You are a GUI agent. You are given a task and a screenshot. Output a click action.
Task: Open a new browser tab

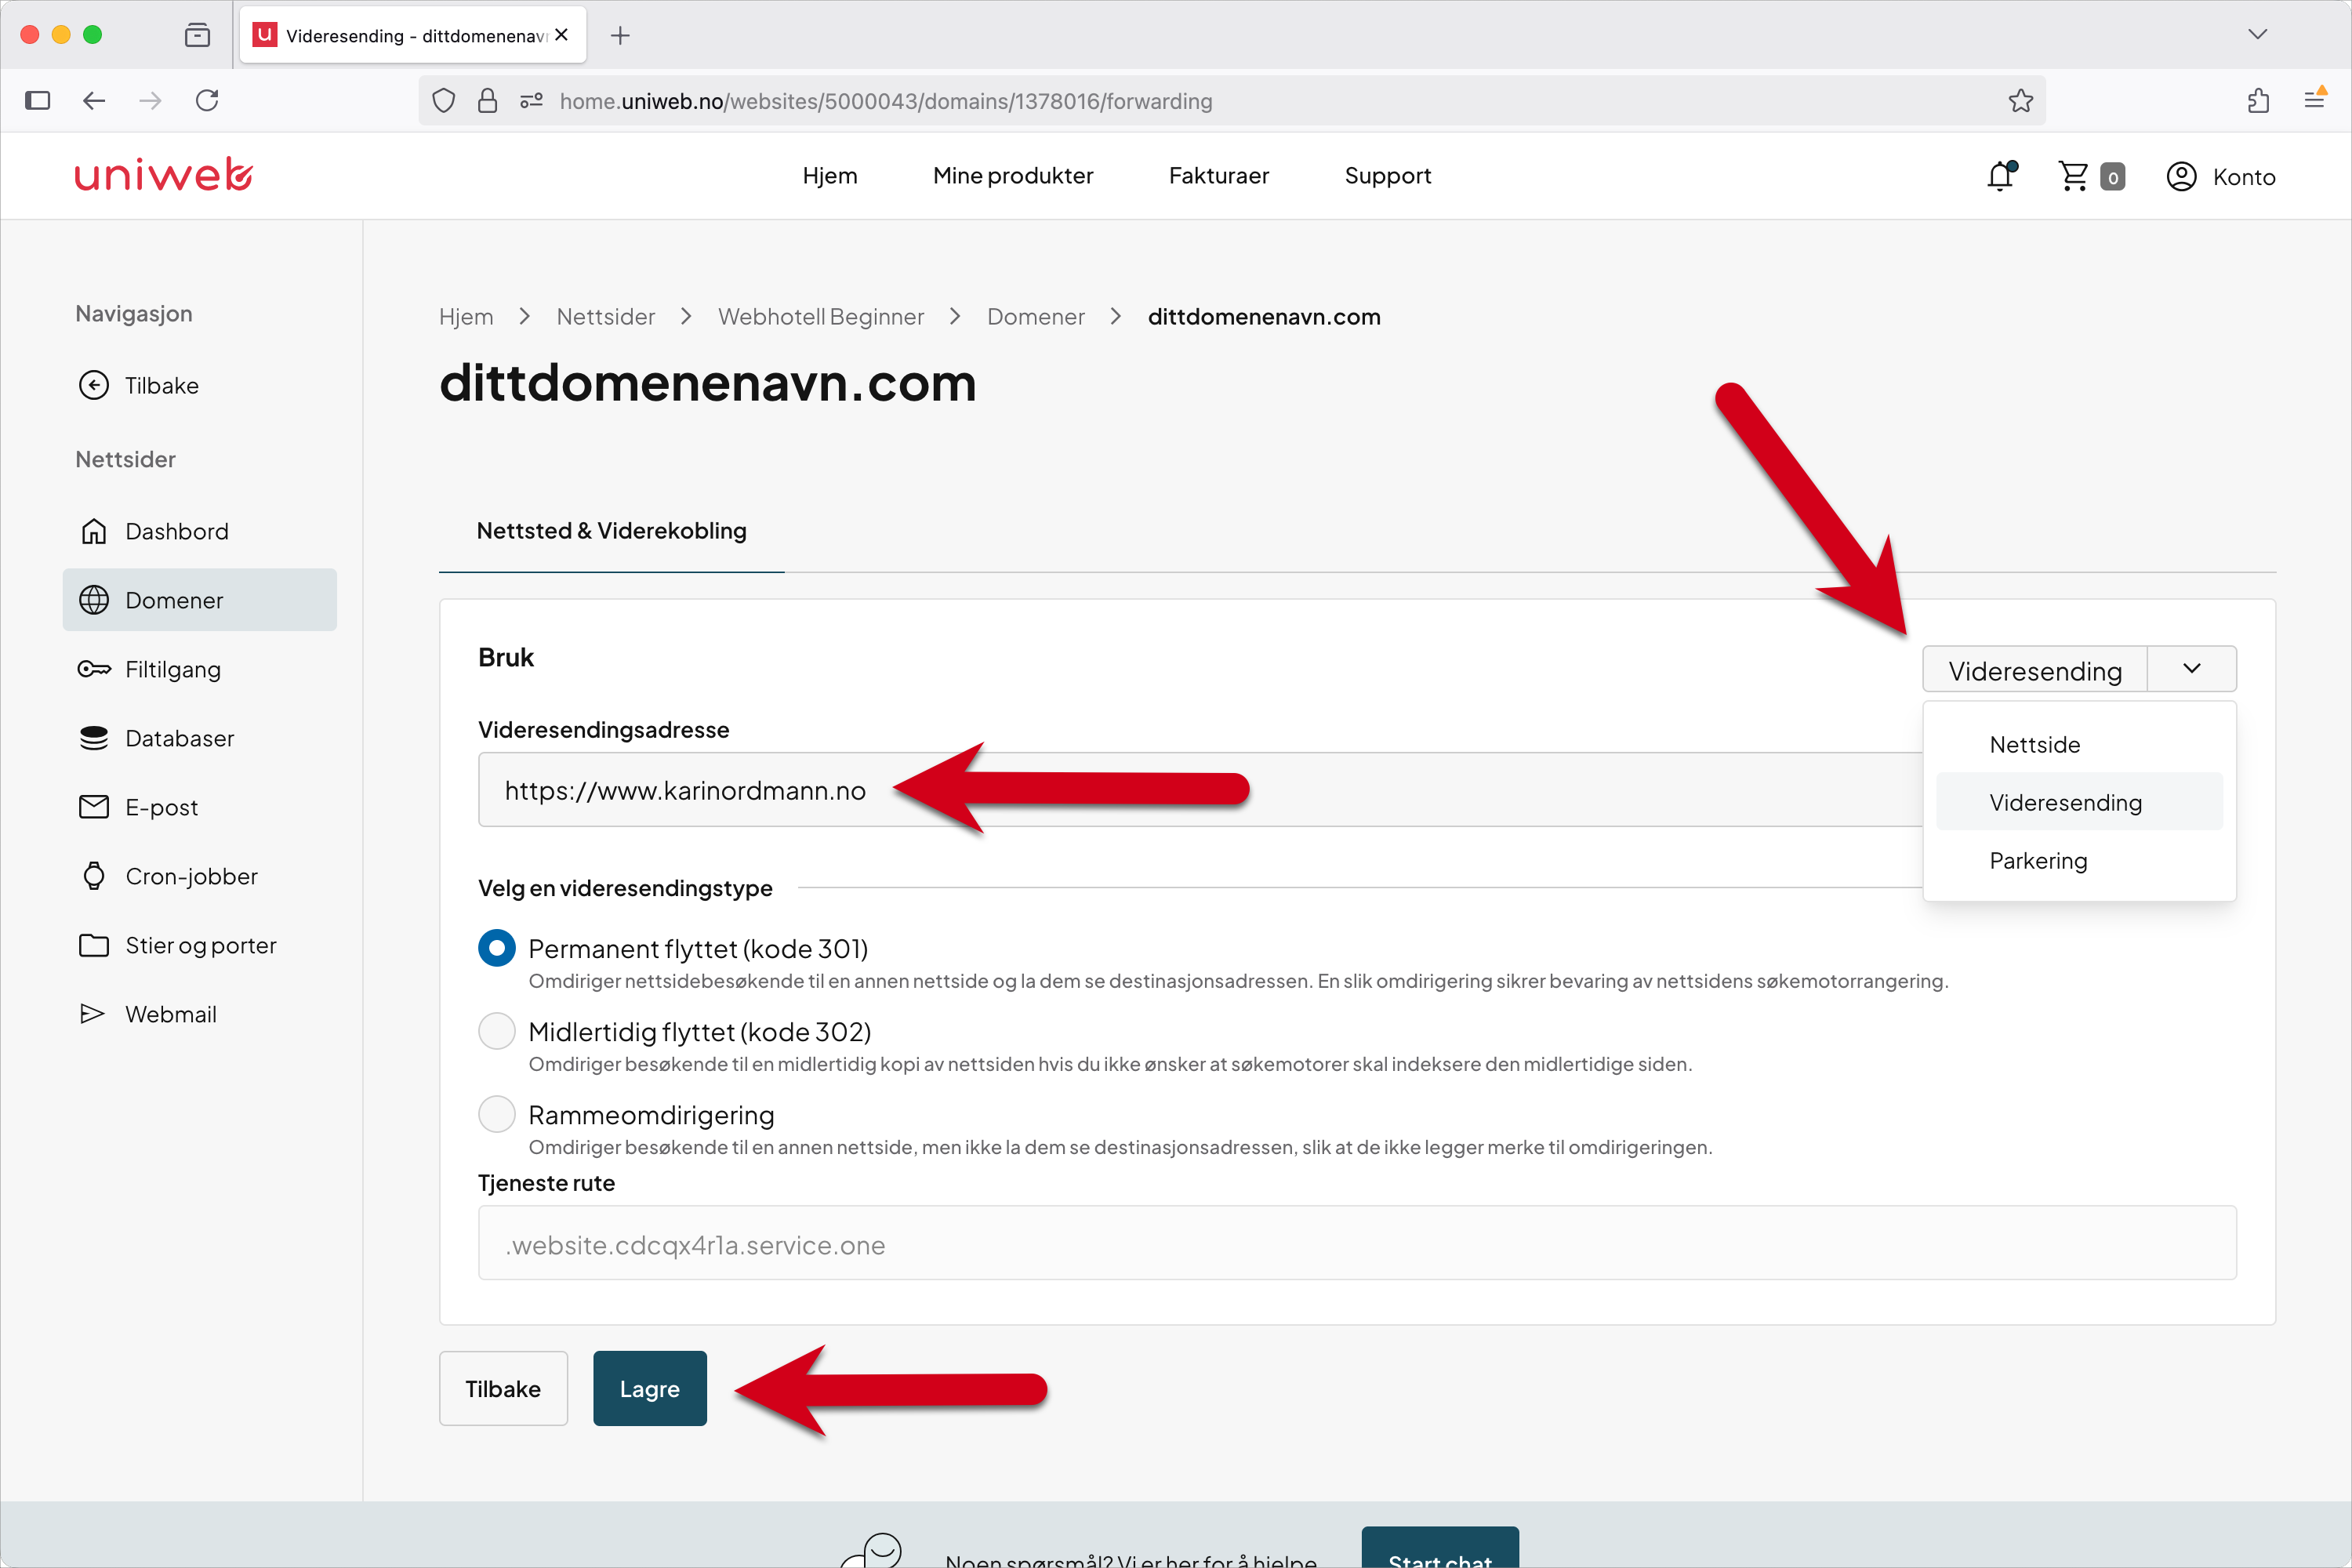tap(620, 36)
